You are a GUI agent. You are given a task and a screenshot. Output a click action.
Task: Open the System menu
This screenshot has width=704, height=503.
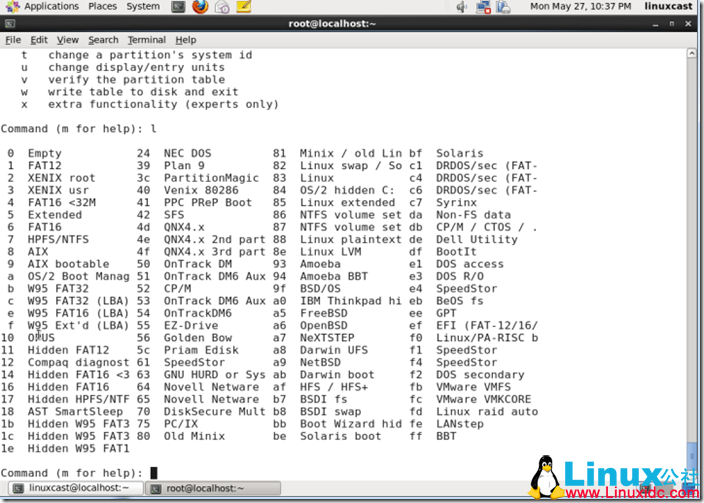[x=143, y=7]
